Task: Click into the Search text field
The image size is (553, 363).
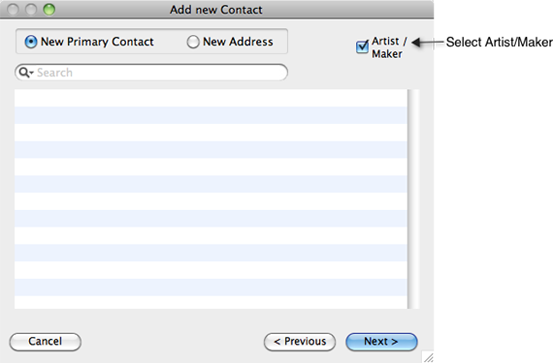Action: pyautogui.click(x=151, y=72)
